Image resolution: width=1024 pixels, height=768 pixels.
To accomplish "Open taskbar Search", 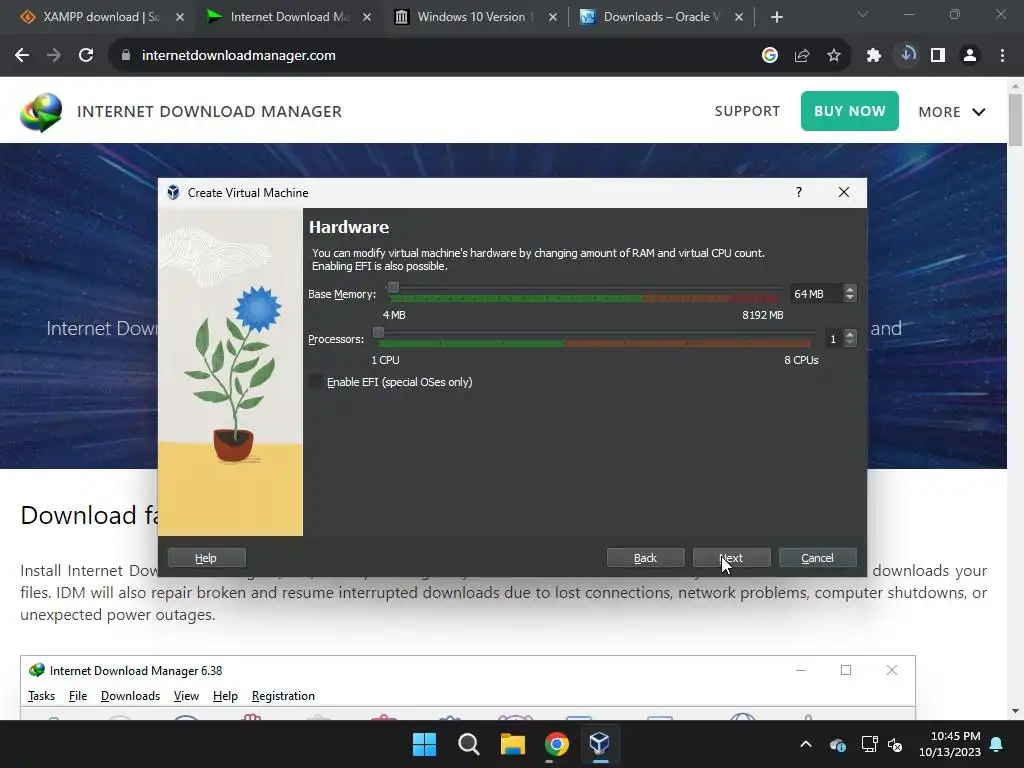I will point(468,744).
